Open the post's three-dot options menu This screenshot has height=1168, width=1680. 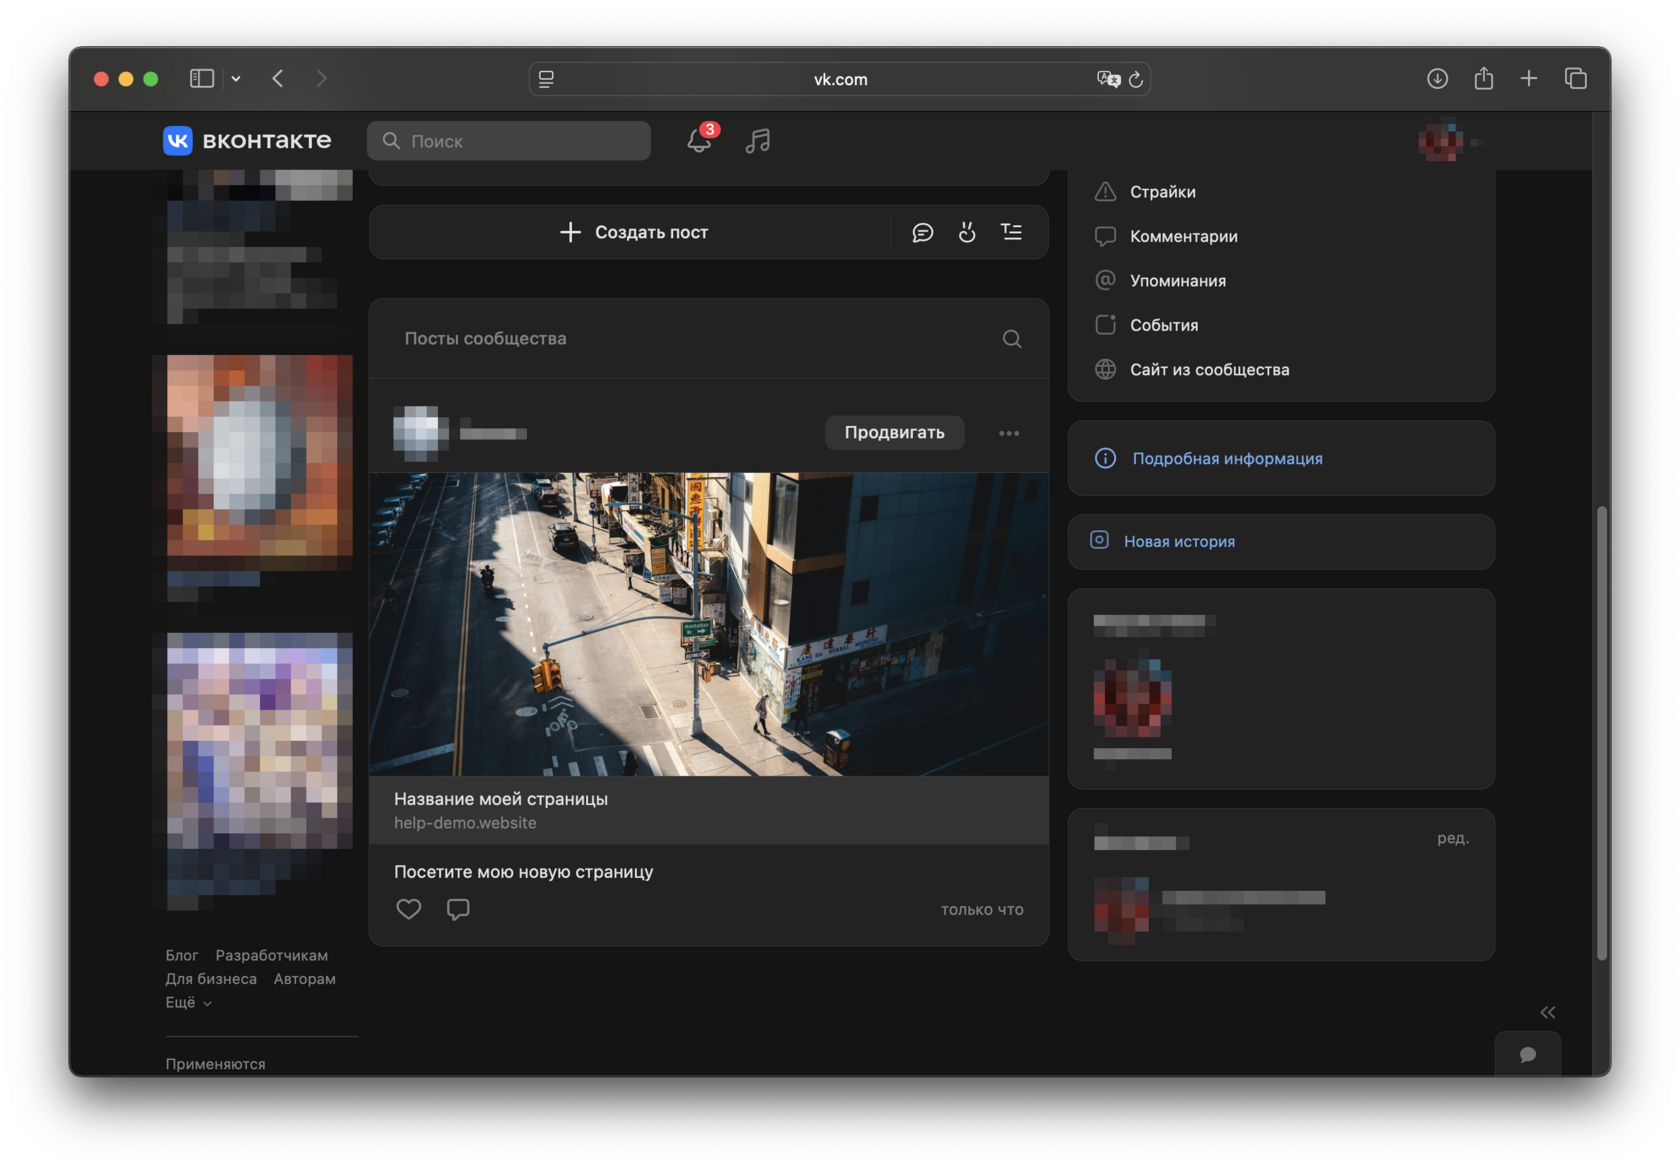[1009, 433]
